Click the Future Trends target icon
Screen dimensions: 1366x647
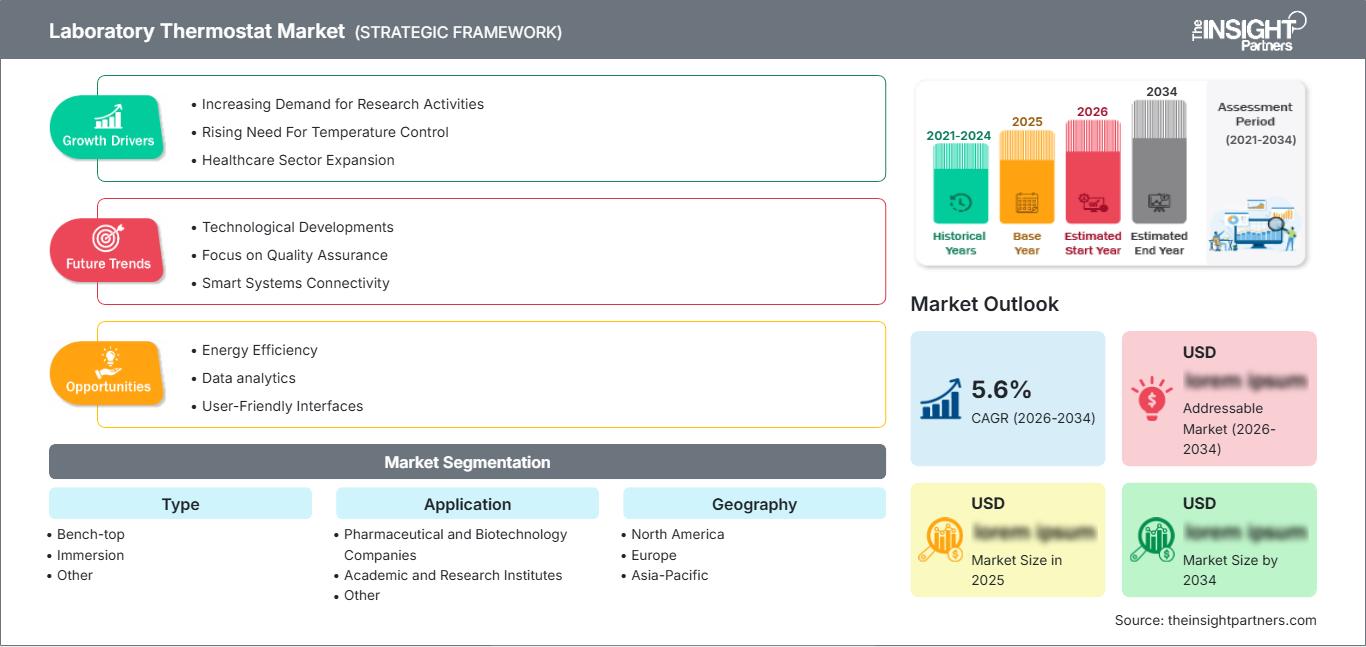(108, 239)
